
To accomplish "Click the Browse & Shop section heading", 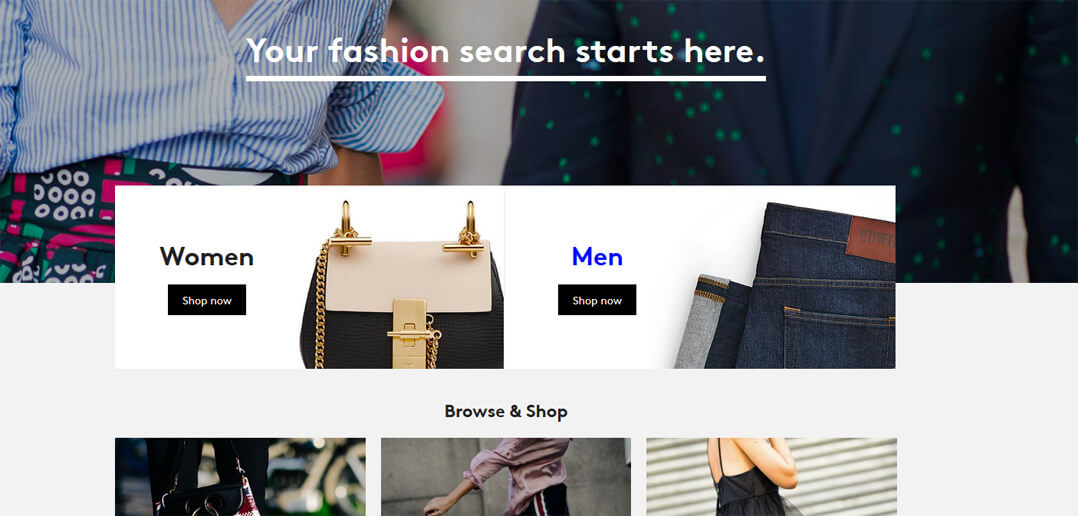I will point(506,412).
